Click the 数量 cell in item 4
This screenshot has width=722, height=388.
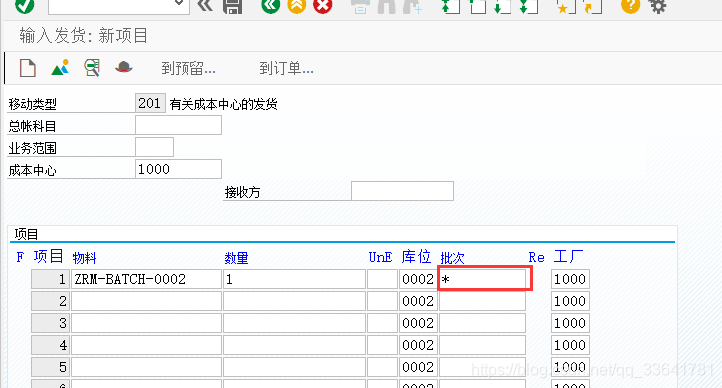click(294, 345)
